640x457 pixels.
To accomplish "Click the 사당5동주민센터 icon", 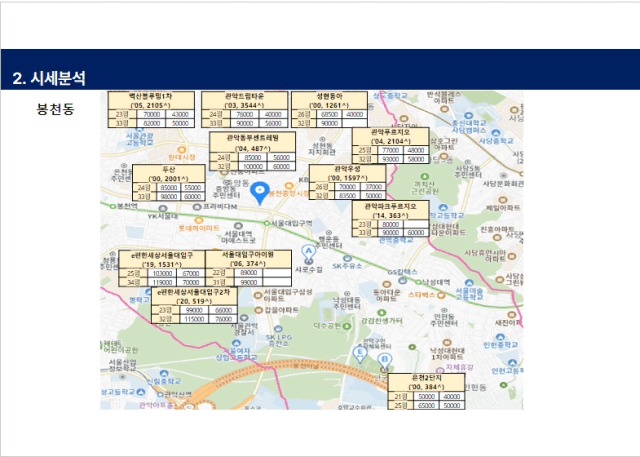I will 467,162.
